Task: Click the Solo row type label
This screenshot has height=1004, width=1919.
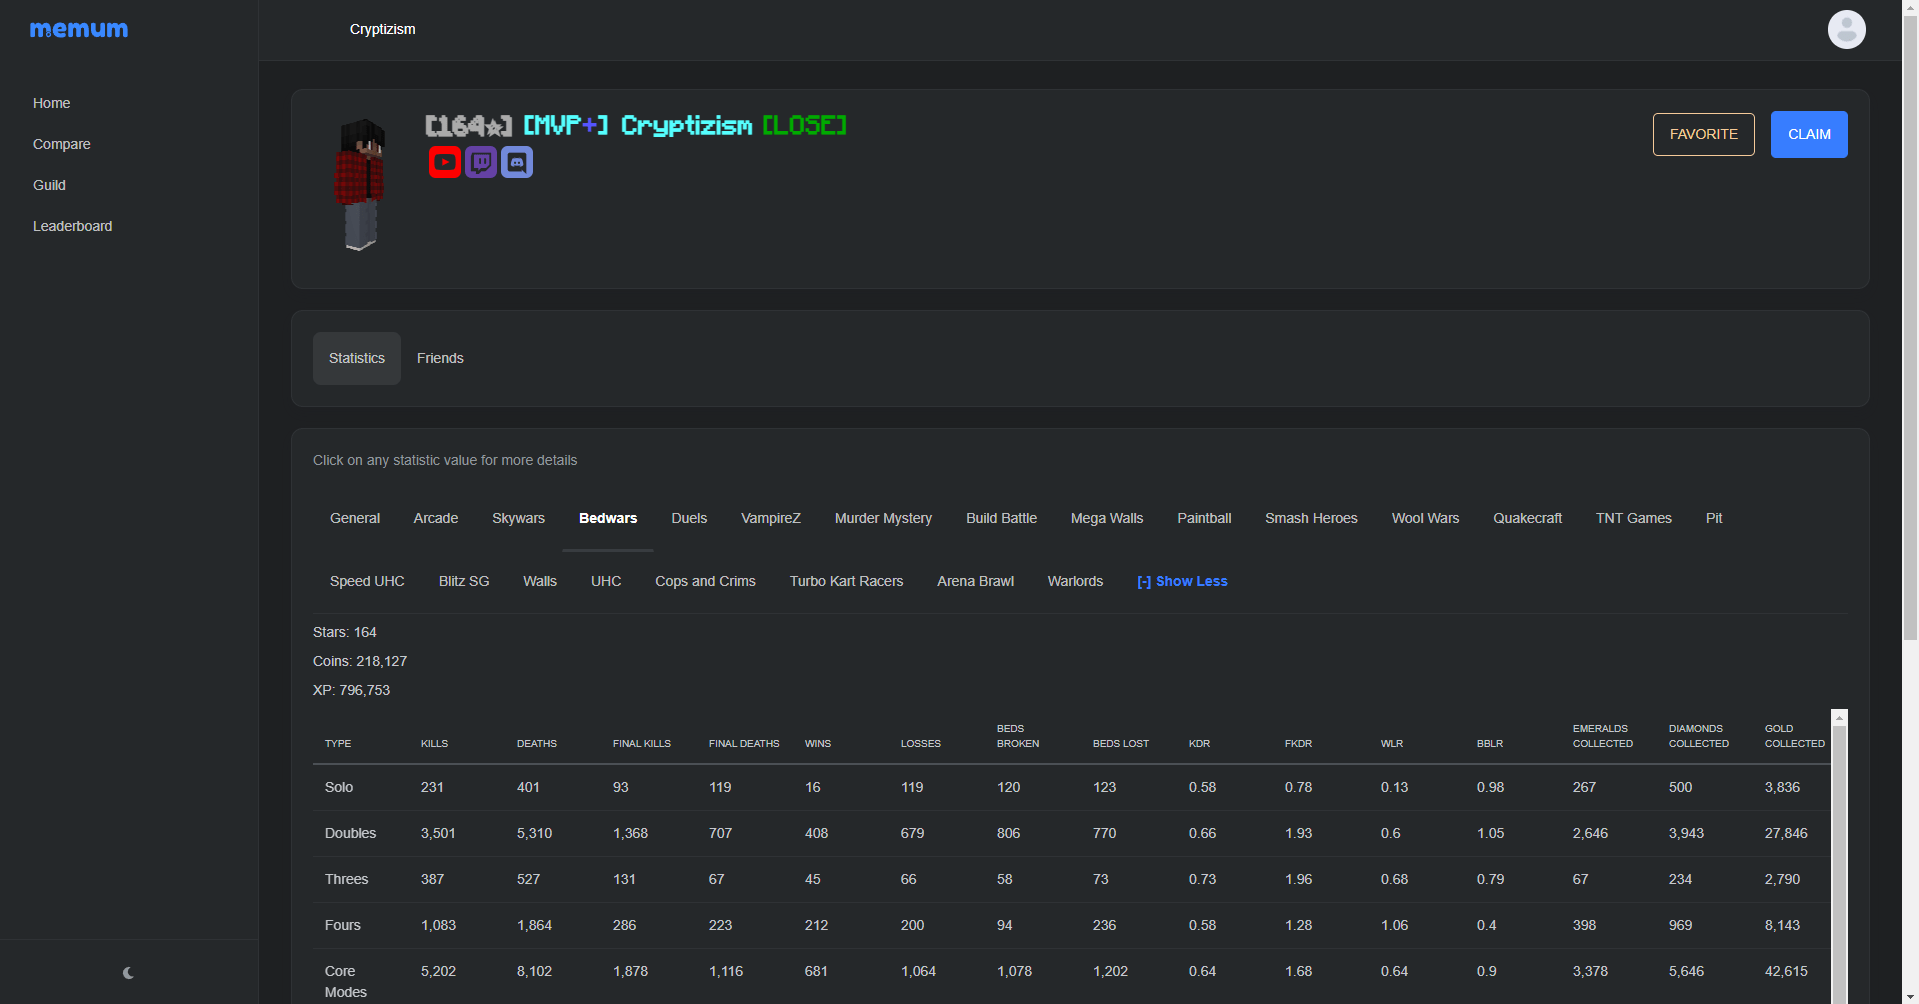Action: click(339, 787)
